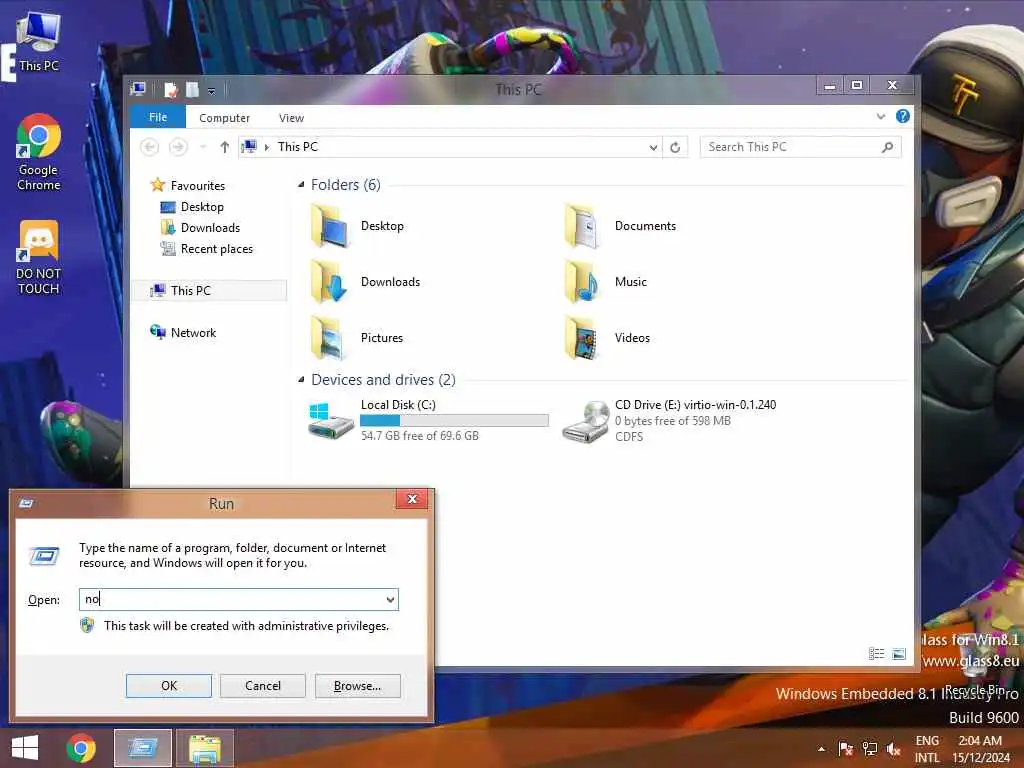Select This PC in navigation pane
The height and width of the screenshot is (768, 1024).
coord(209,291)
